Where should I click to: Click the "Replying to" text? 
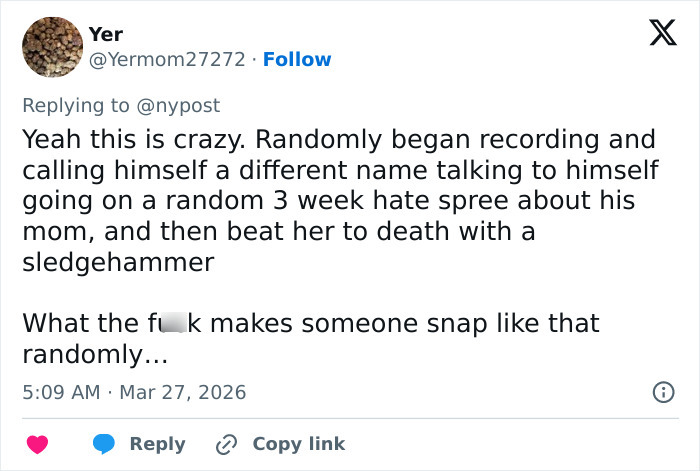[x=78, y=105]
